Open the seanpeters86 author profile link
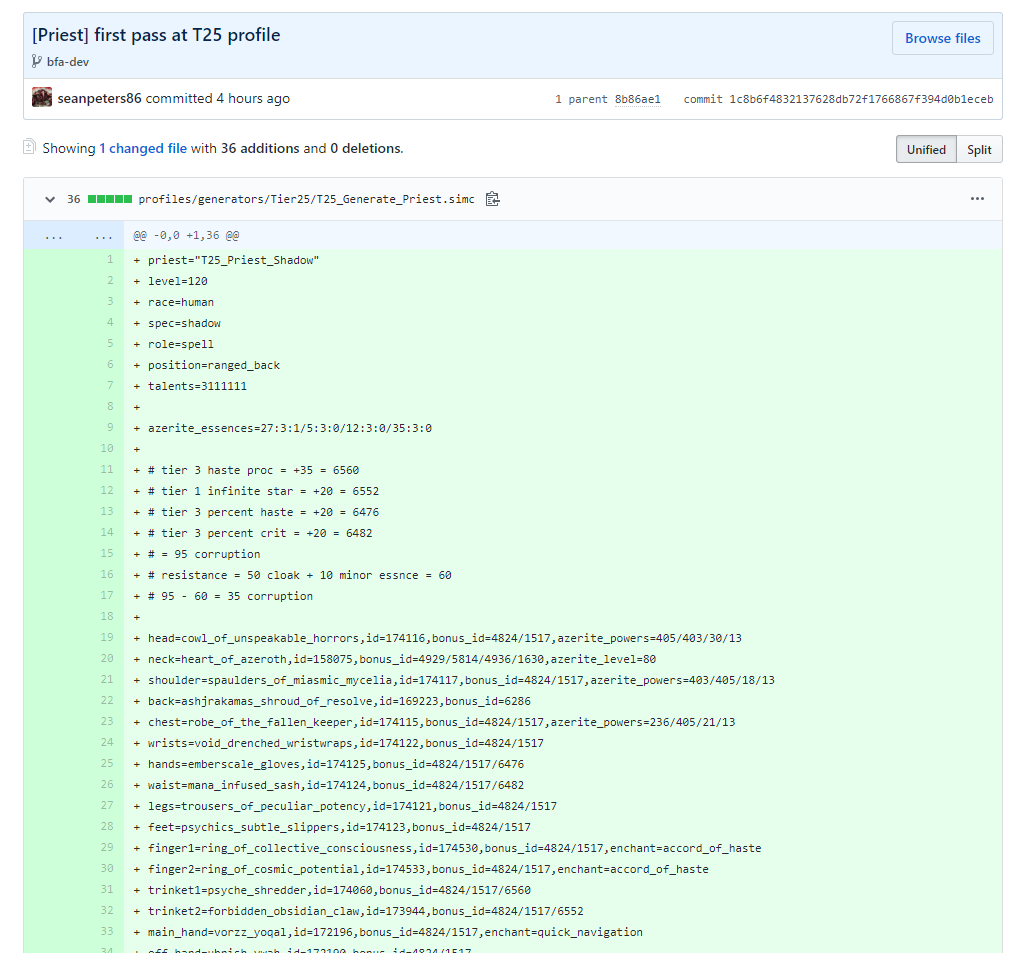Screen dimensions: 1014x953 click(99, 98)
